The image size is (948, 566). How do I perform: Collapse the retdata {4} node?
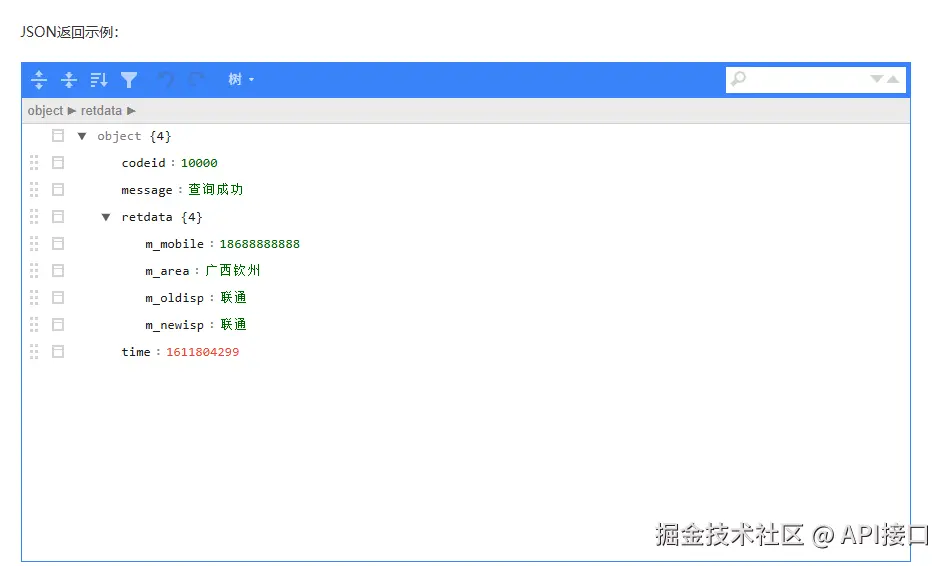[x=106, y=217]
